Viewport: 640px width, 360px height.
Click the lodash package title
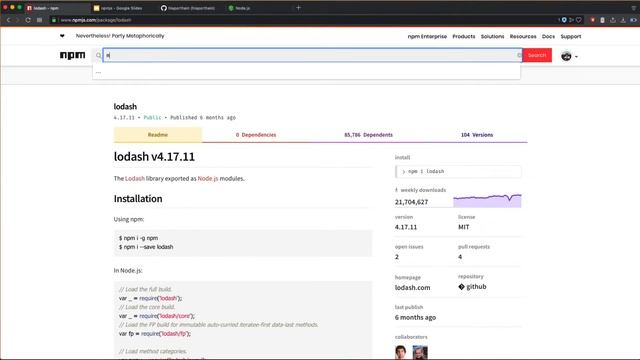(x=125, y=107)
